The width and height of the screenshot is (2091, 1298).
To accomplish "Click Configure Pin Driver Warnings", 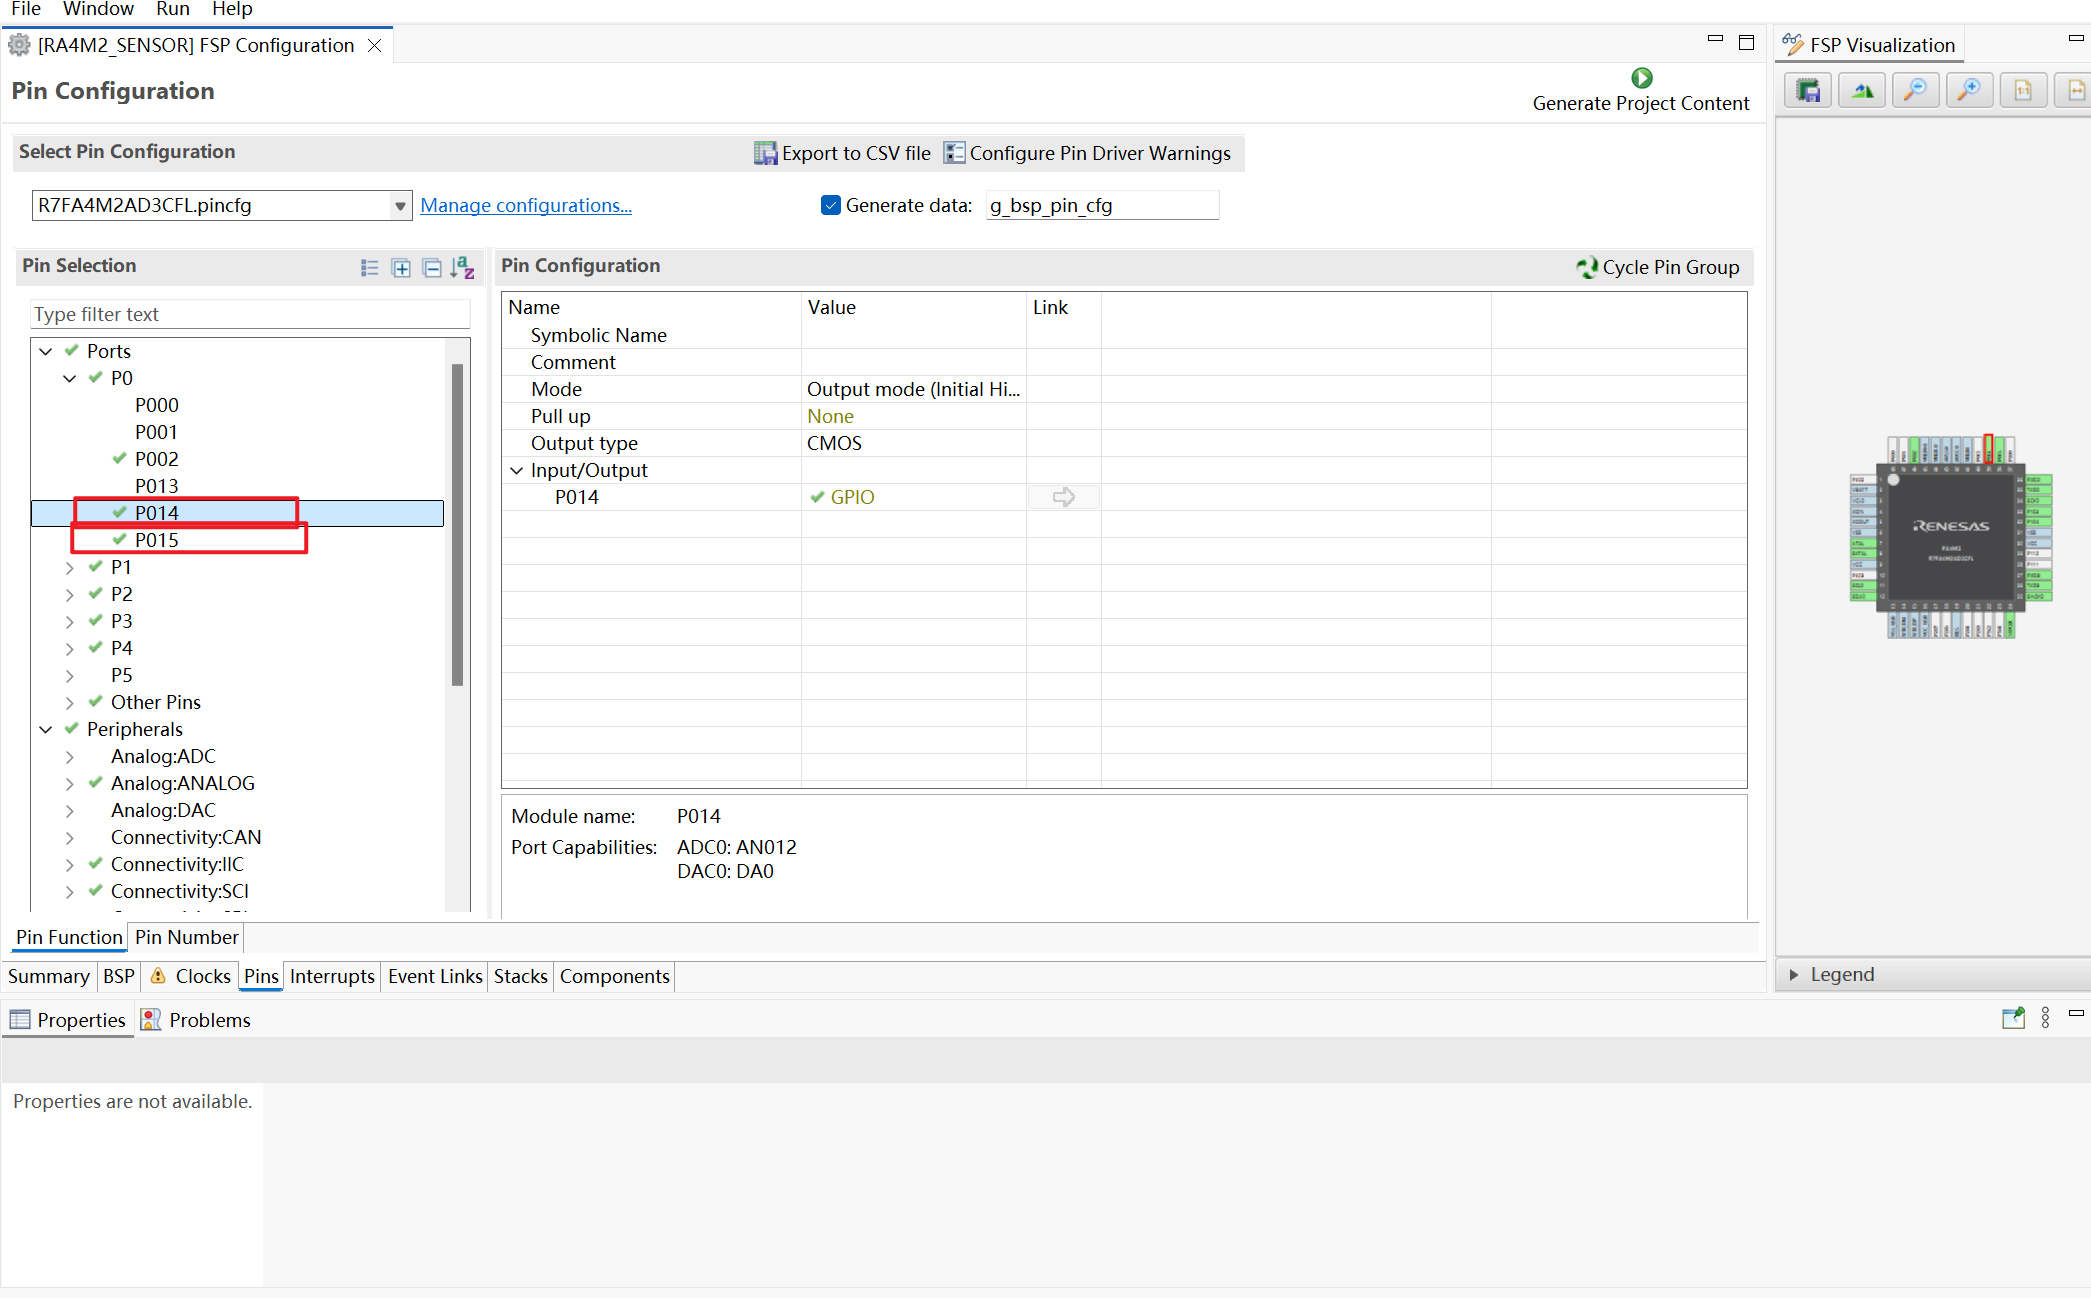I will [x=1088, y=153].
